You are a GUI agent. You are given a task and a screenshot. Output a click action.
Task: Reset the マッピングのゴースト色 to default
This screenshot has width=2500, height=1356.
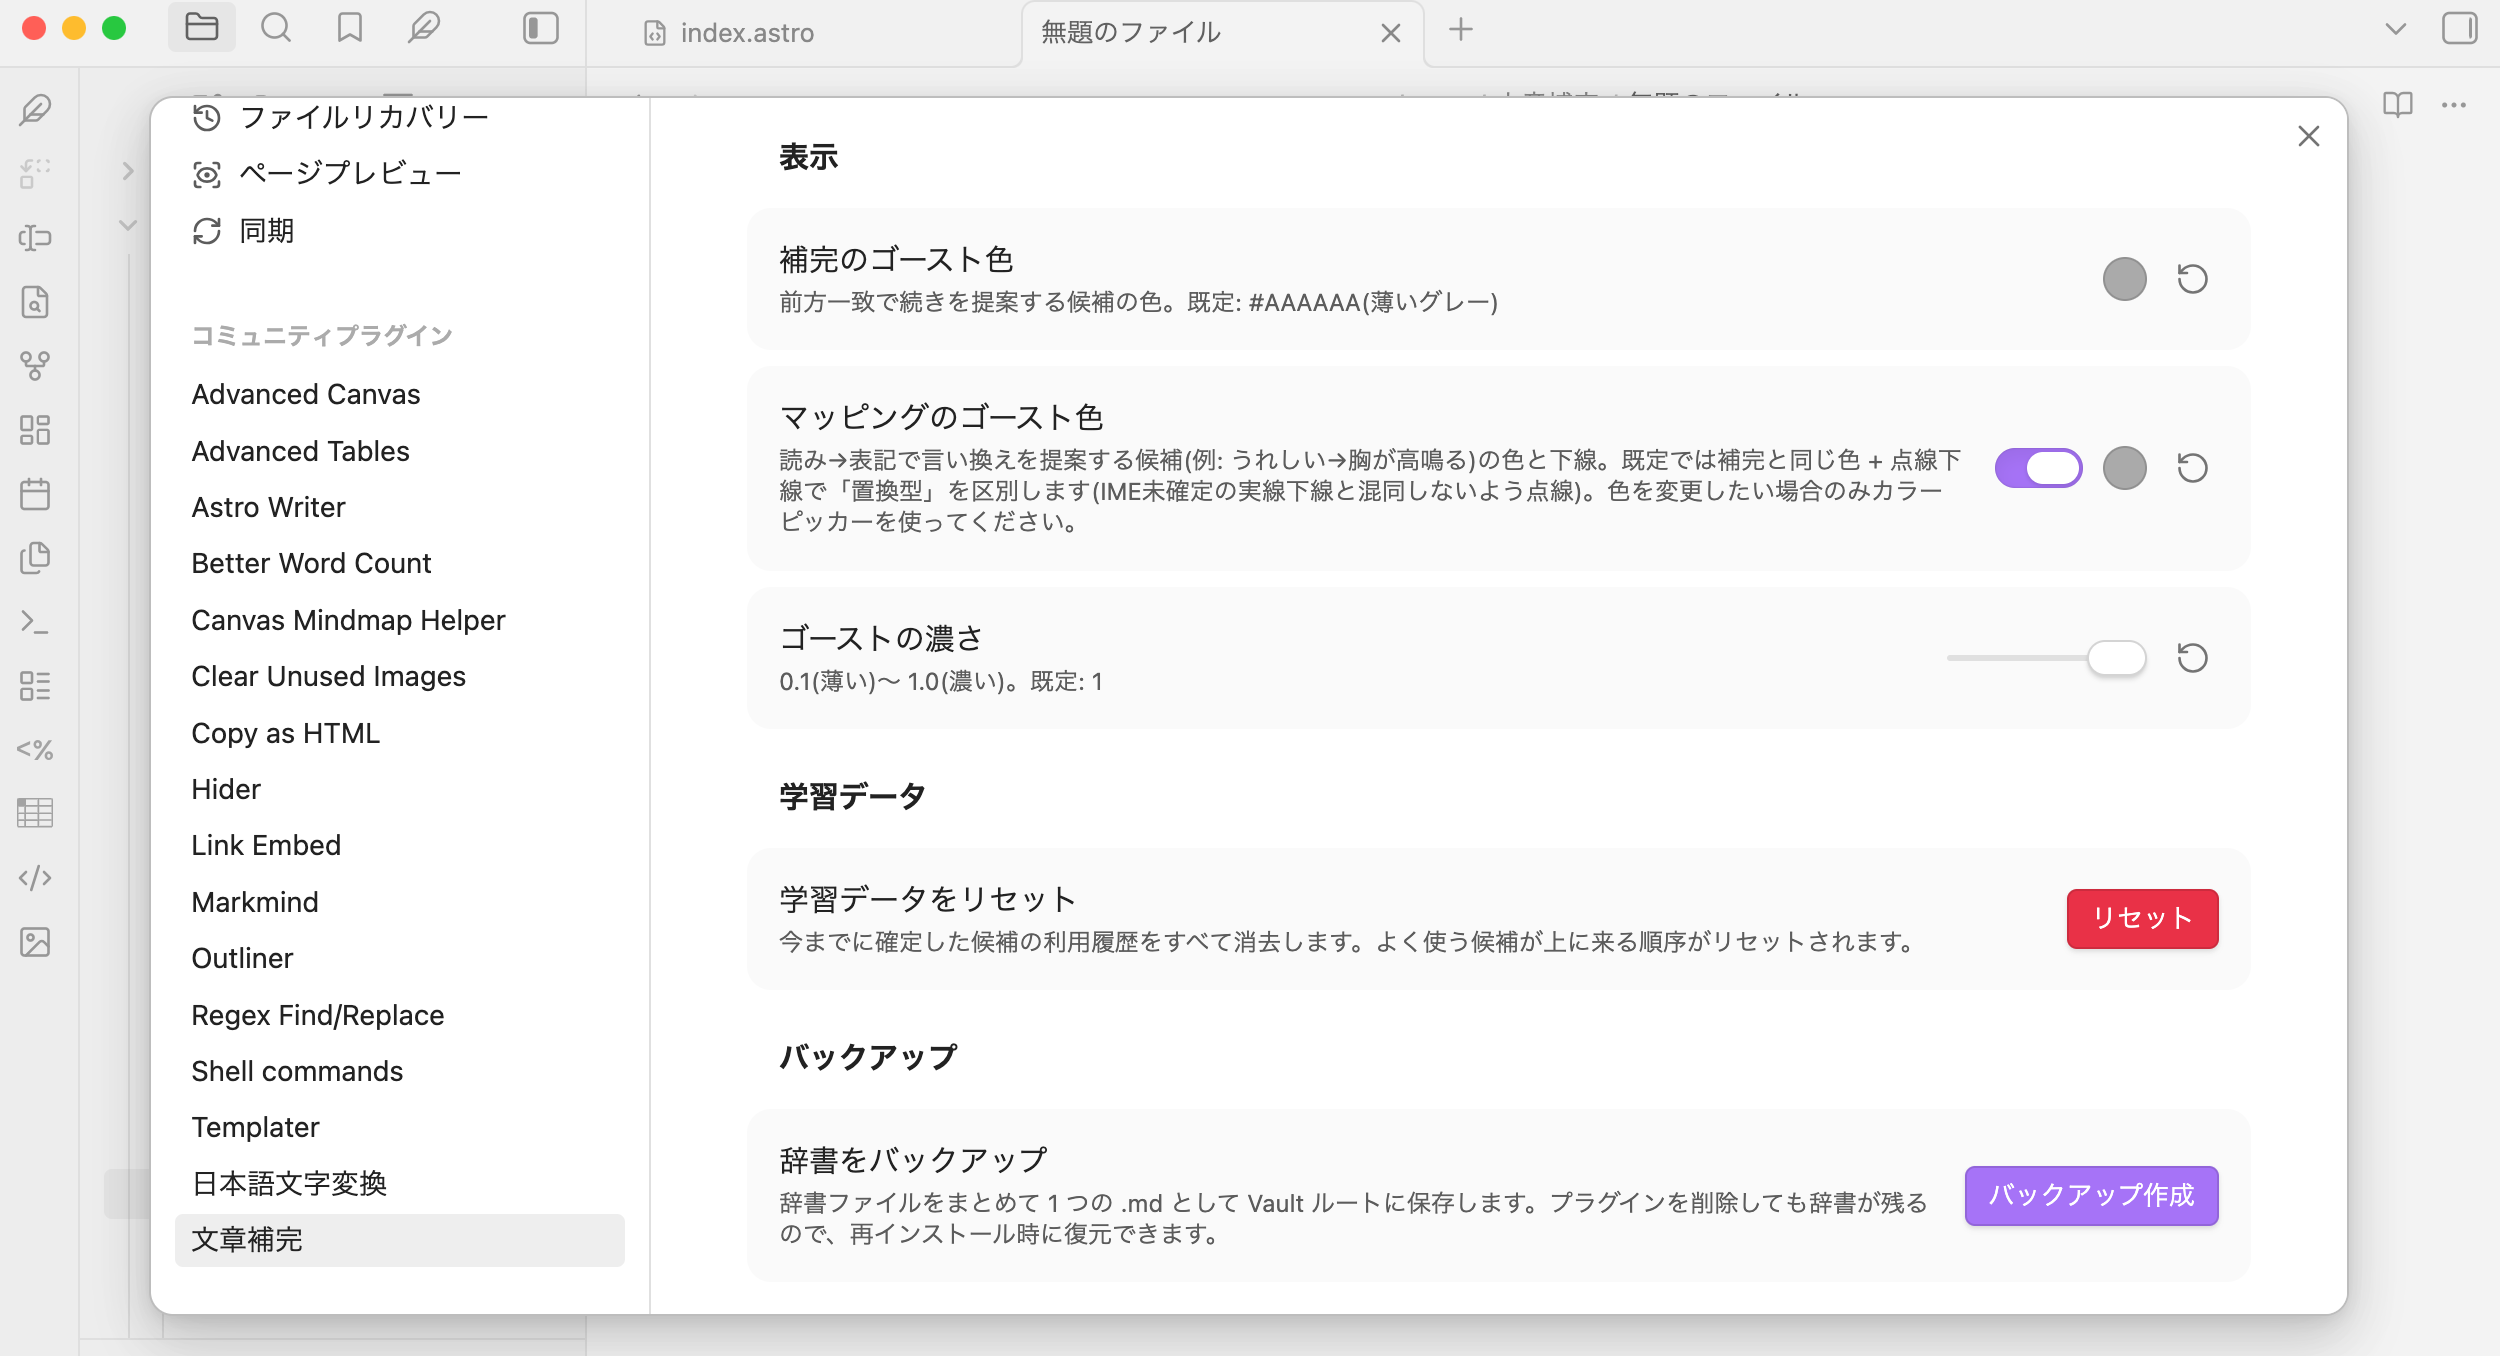tap(2192, 467)
